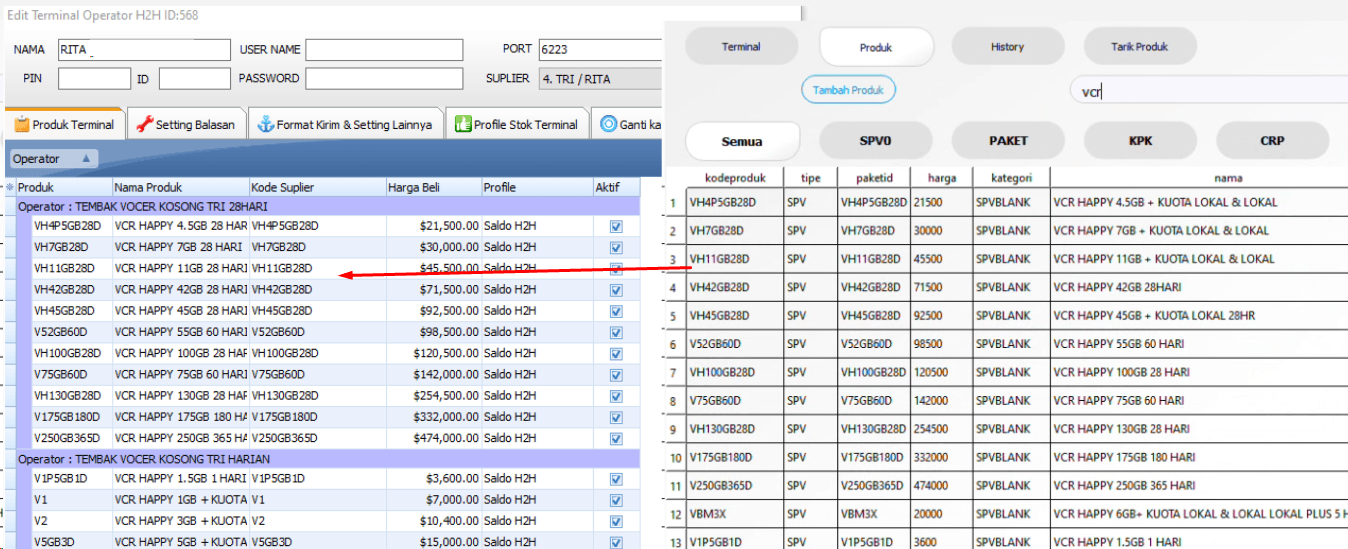
Task: Click the Tarik Produk button
Action: [1139, 47]
